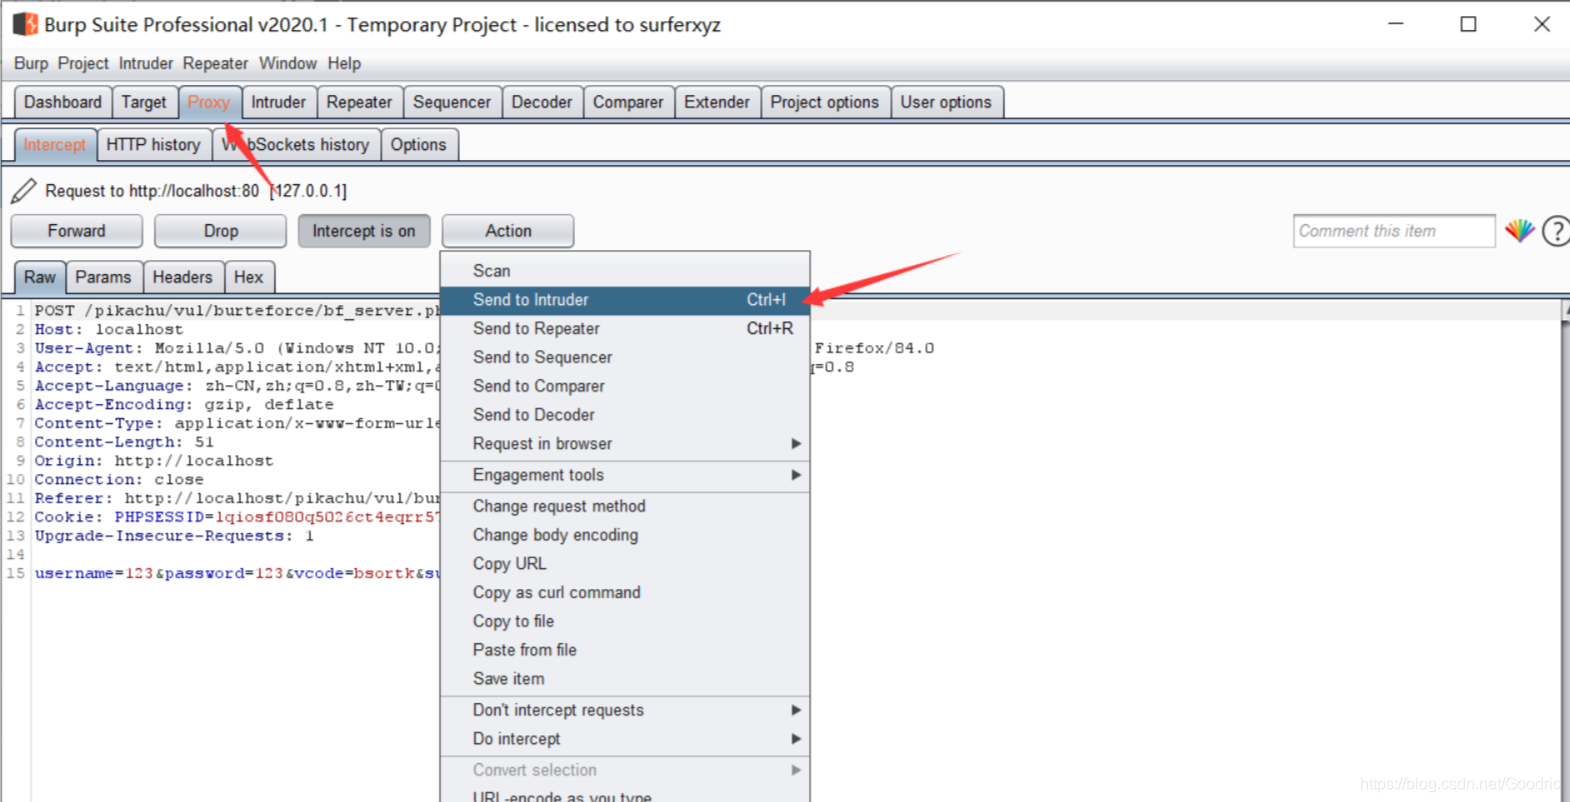Open the HTTP history sub-tab

point(153,145)
